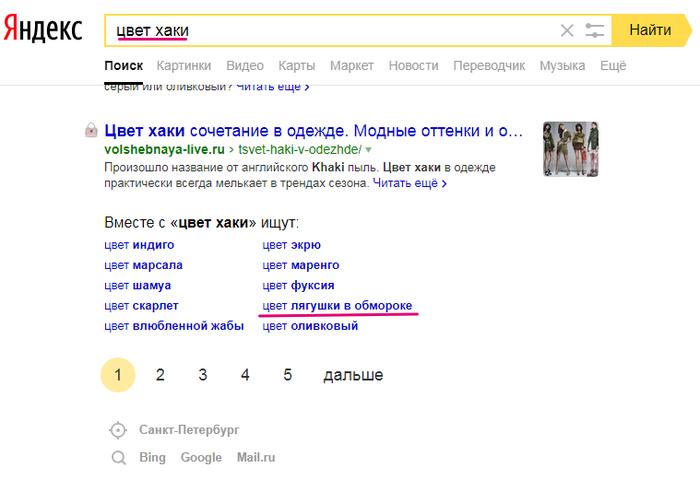The image size is (700, 480).
Task: Open the Санкт-Петербург region link
Action: (189, 430)
